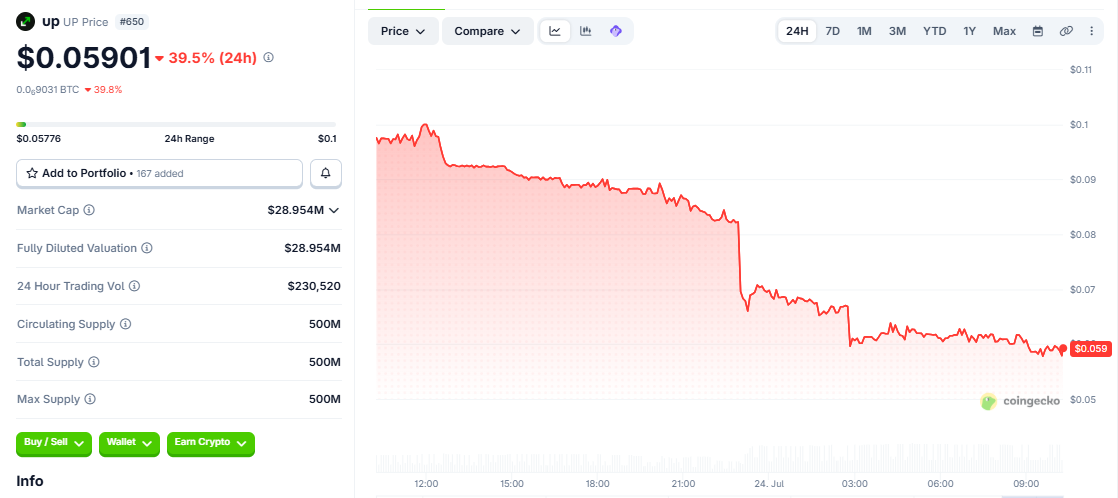Switch to candlestick chart view icon

coord(585,31)
